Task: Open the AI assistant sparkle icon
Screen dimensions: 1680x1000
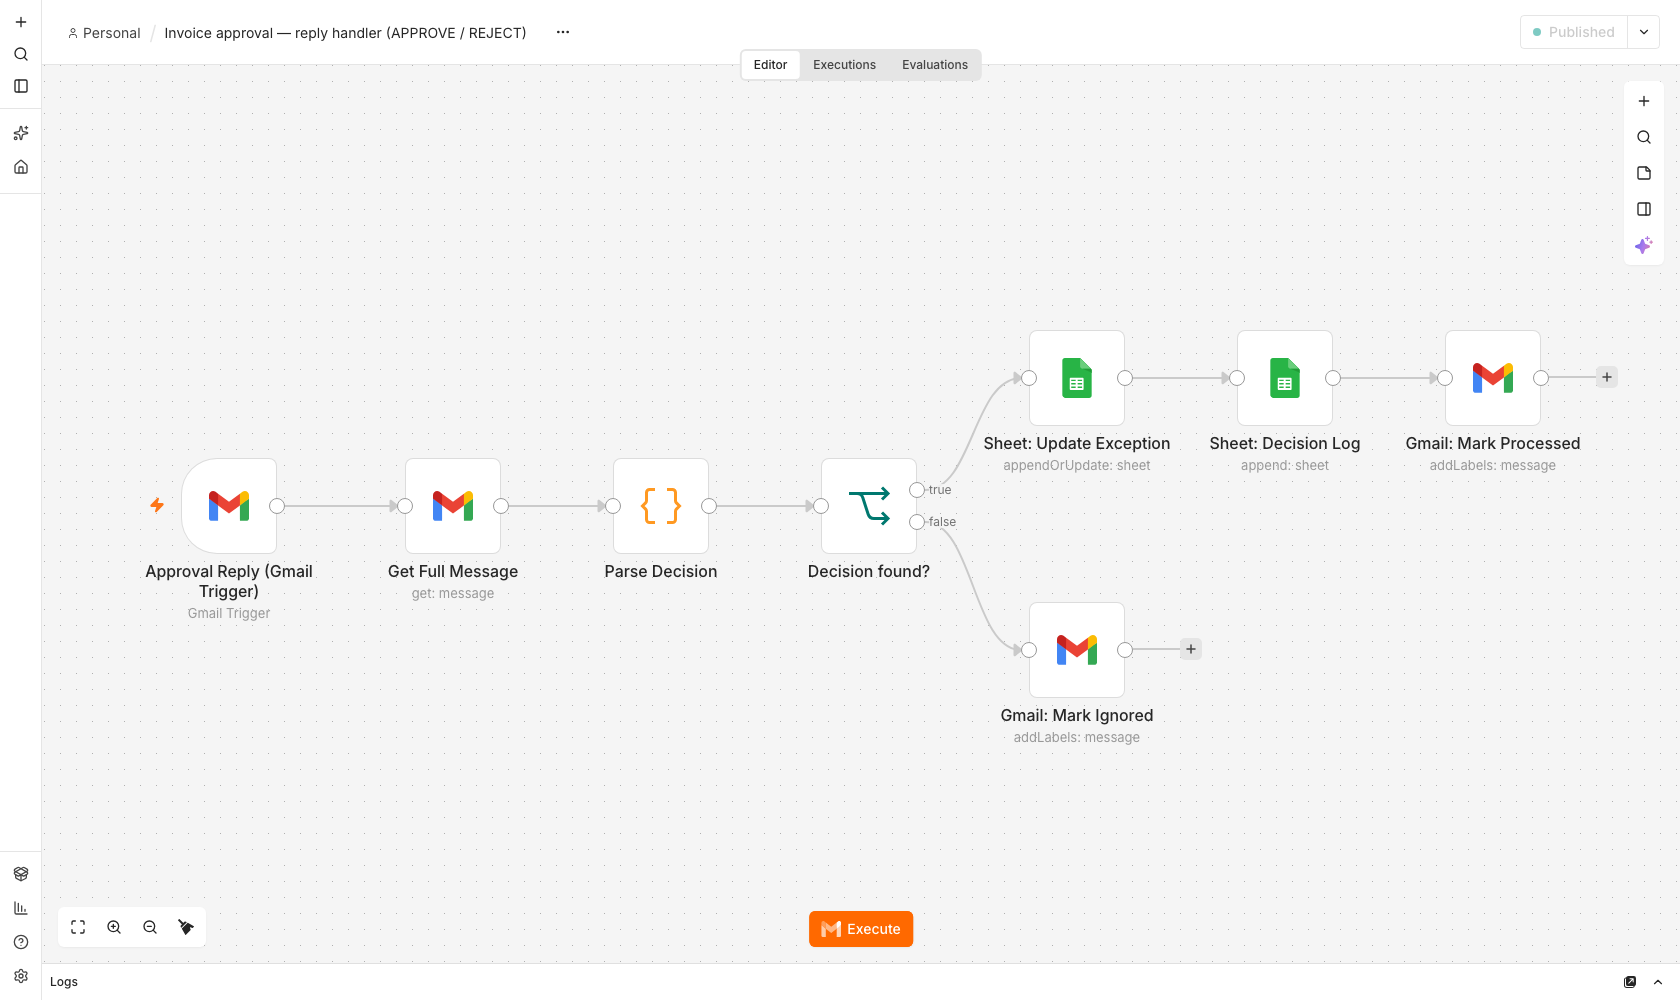Action: pos(1644,245)
